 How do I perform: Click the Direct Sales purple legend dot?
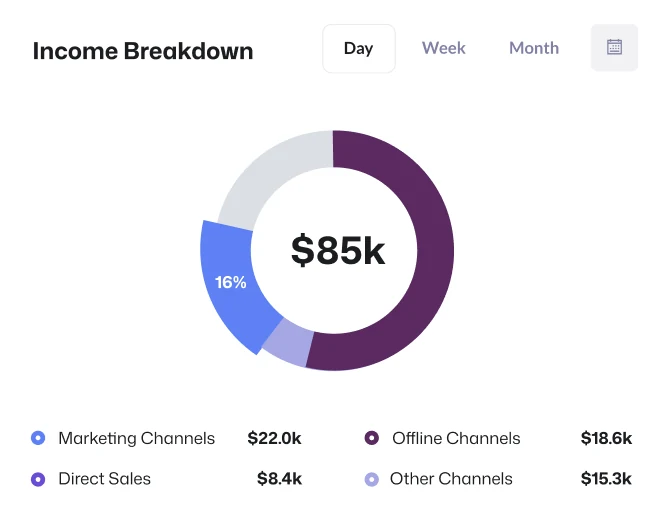[x=38, y=479]
